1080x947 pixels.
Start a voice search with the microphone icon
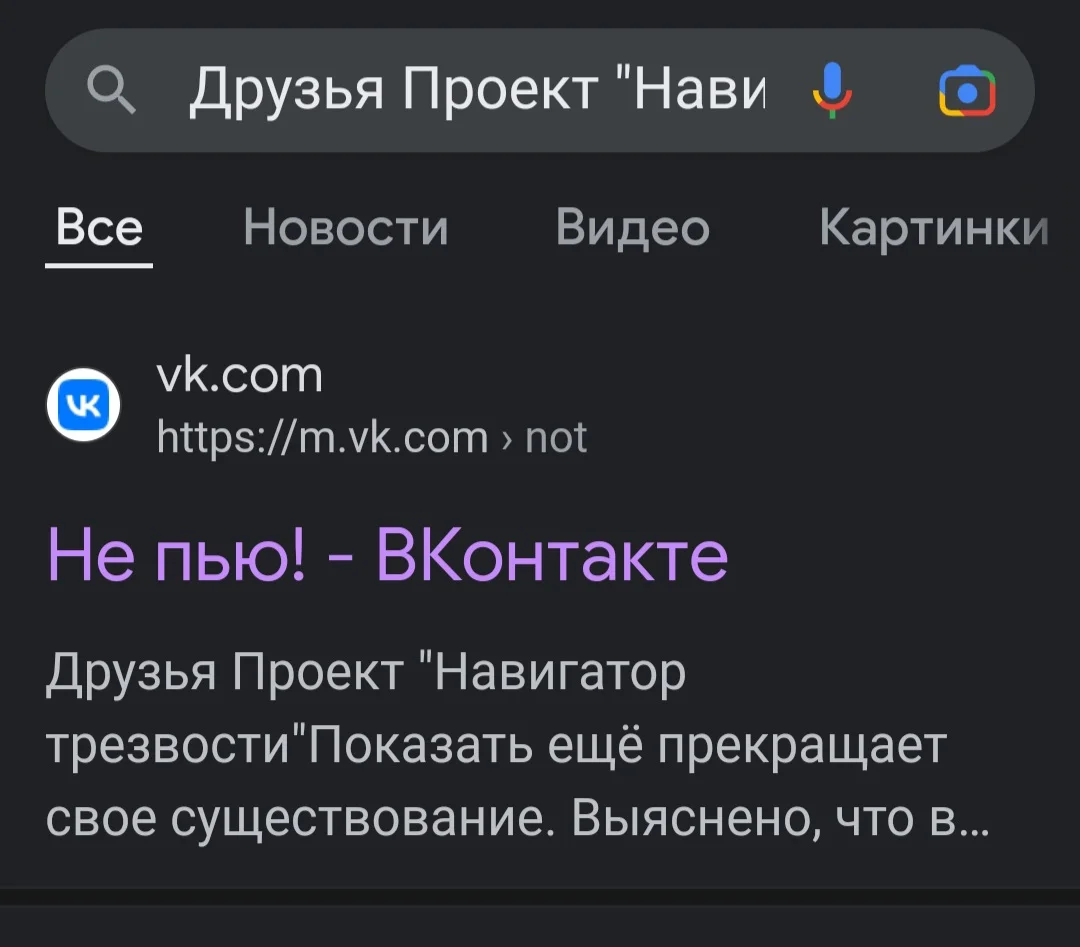[833, 90]
